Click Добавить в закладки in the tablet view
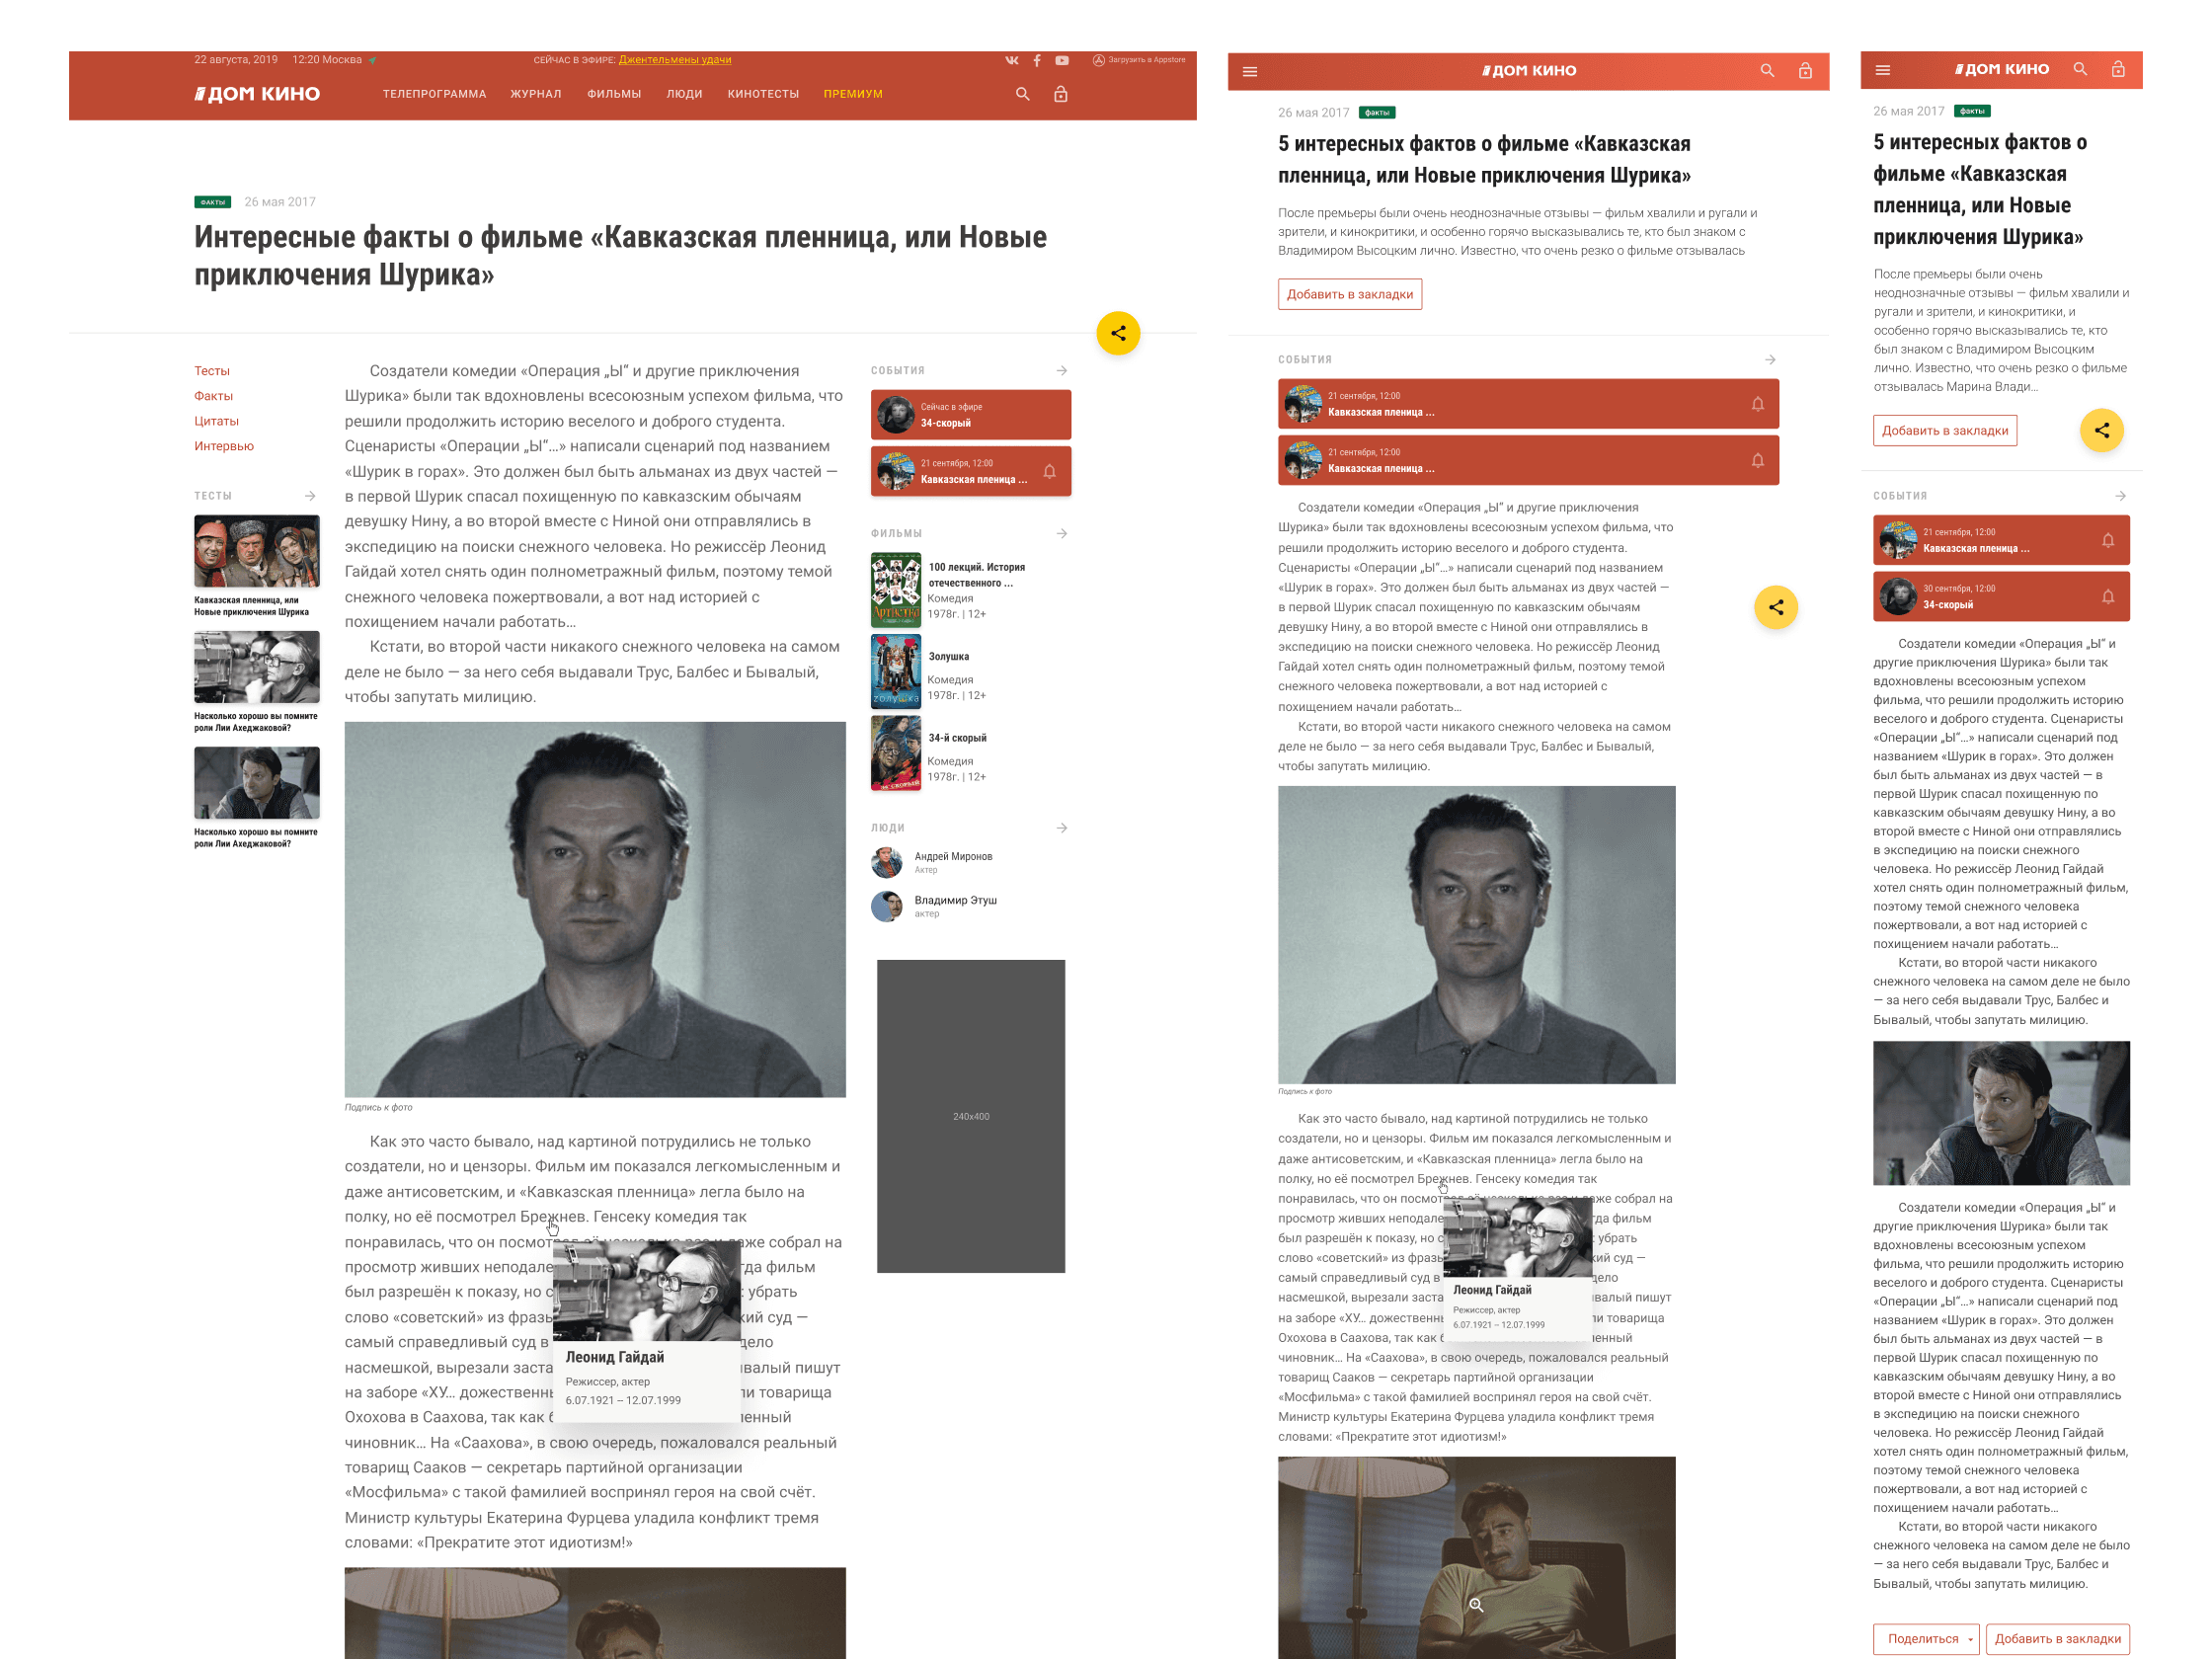Screen dimensions: 2212x1659 click(x=1349, y=294)
